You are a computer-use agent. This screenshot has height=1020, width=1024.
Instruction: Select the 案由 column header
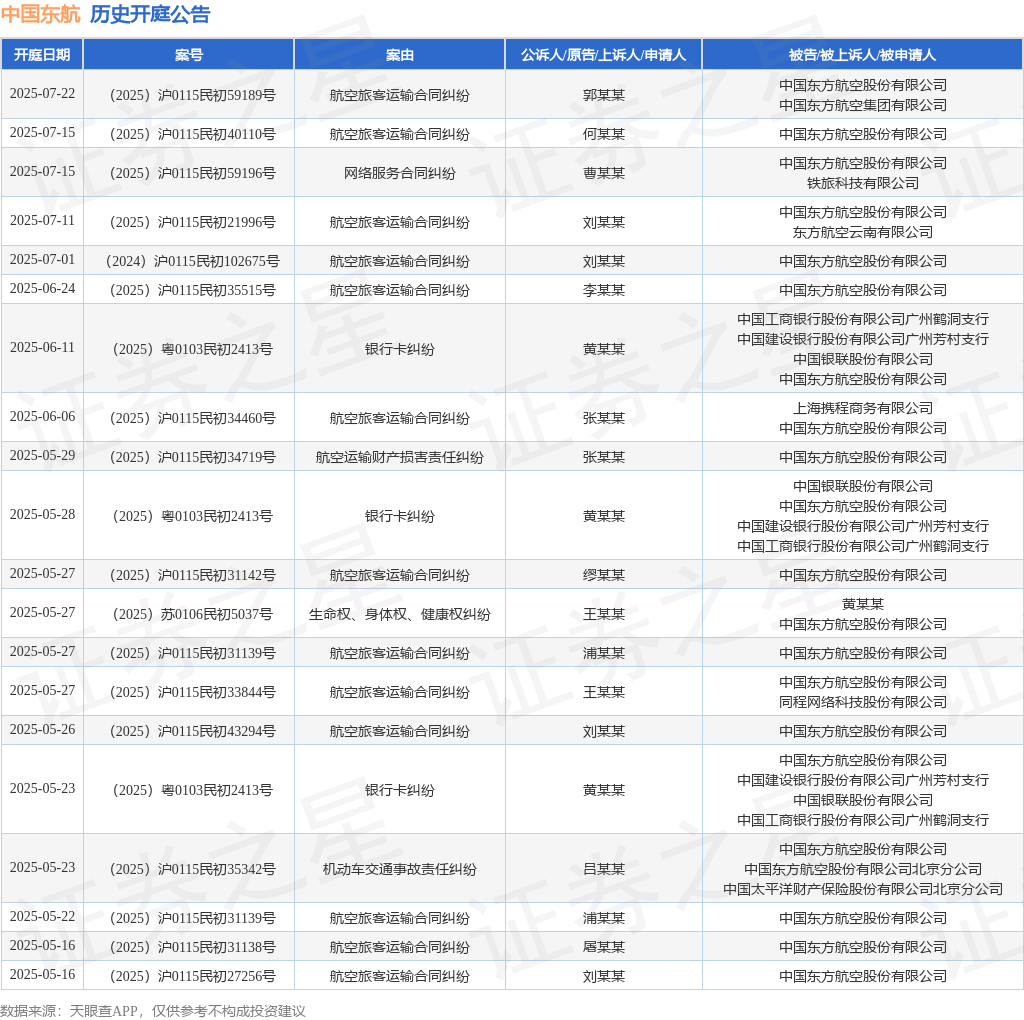point(400,55)
